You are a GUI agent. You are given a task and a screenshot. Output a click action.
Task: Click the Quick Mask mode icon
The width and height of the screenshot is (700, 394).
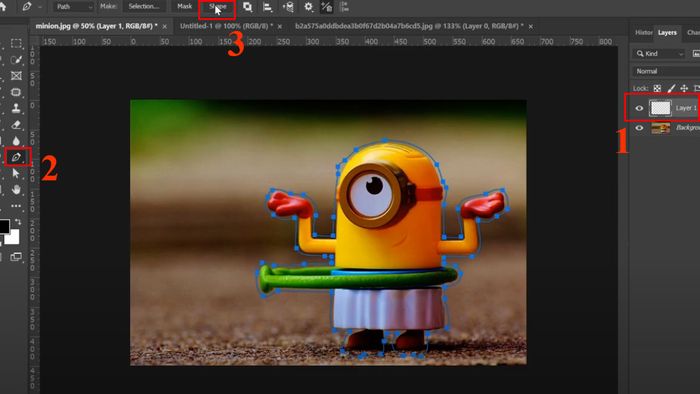tap(16, 257)
